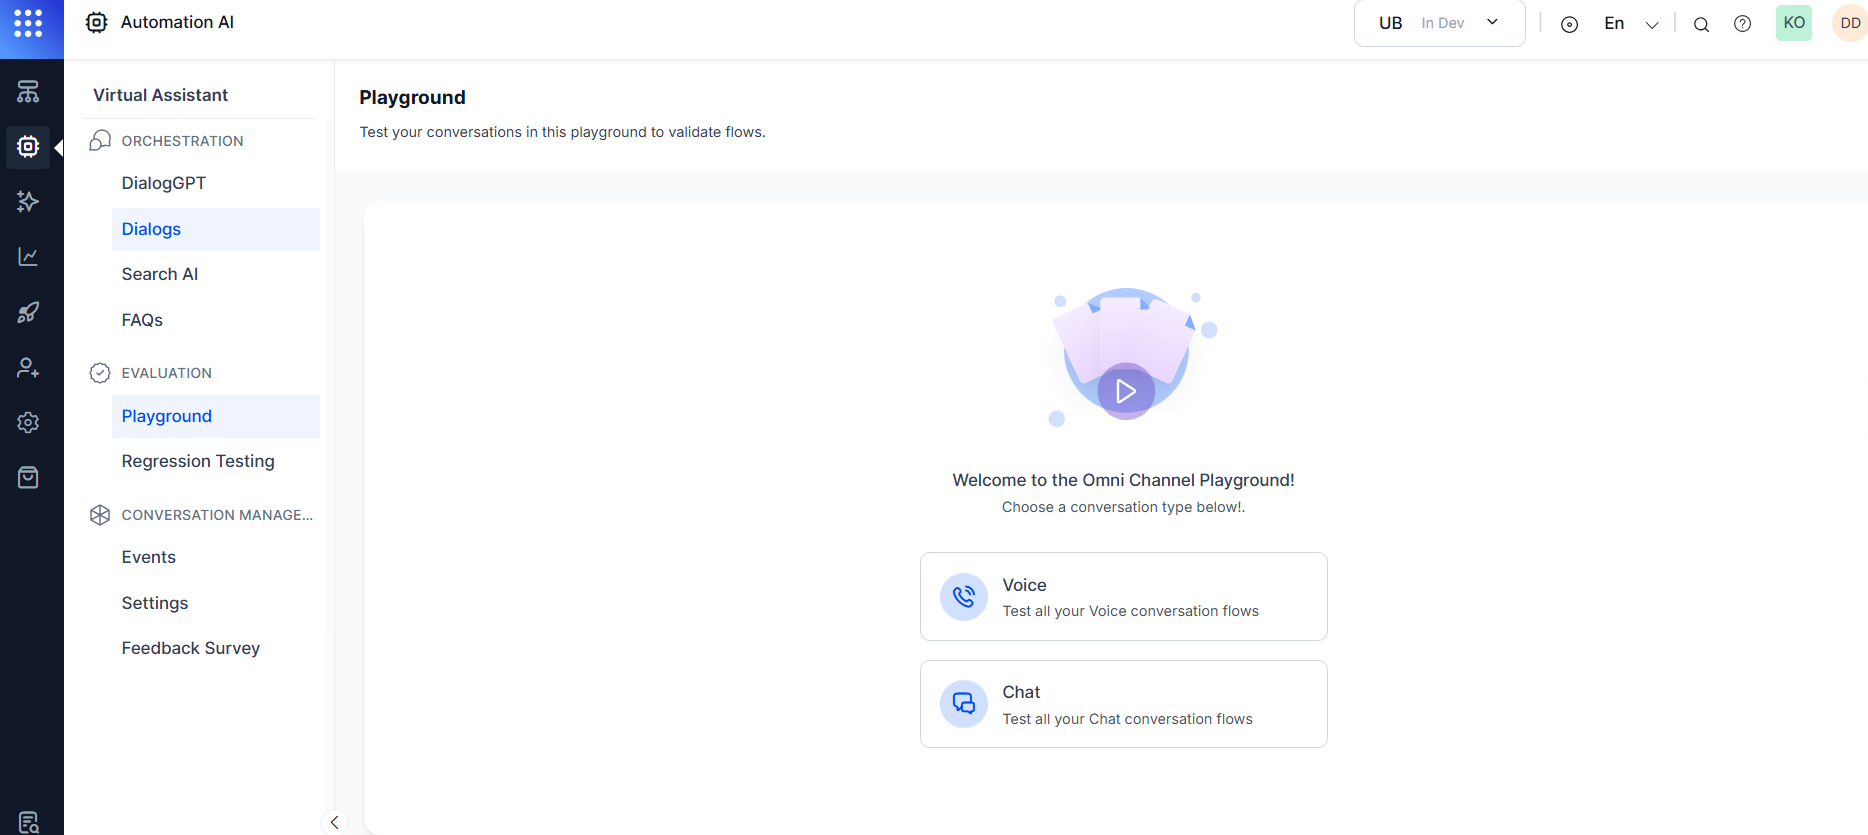Open the En language dropdown
This screenshot has width=1868, height=835.
1631,24
